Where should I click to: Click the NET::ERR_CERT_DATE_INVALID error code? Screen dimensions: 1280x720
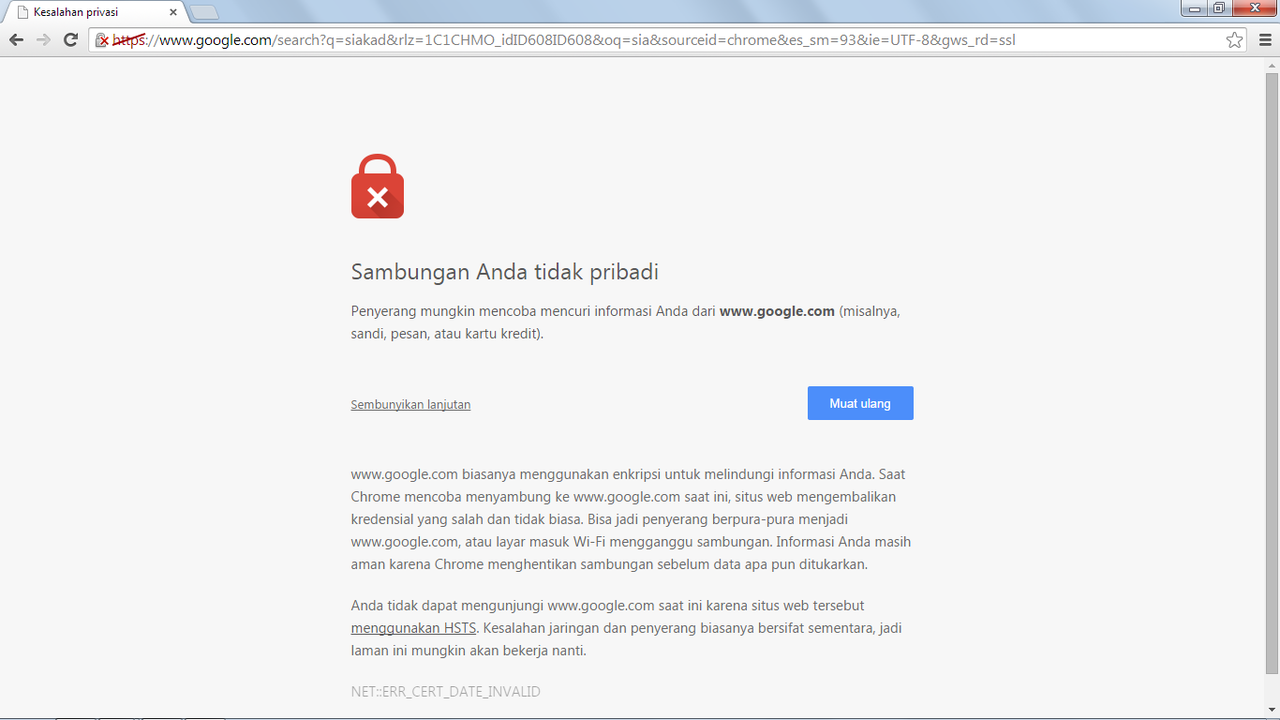tap(446, 691)
